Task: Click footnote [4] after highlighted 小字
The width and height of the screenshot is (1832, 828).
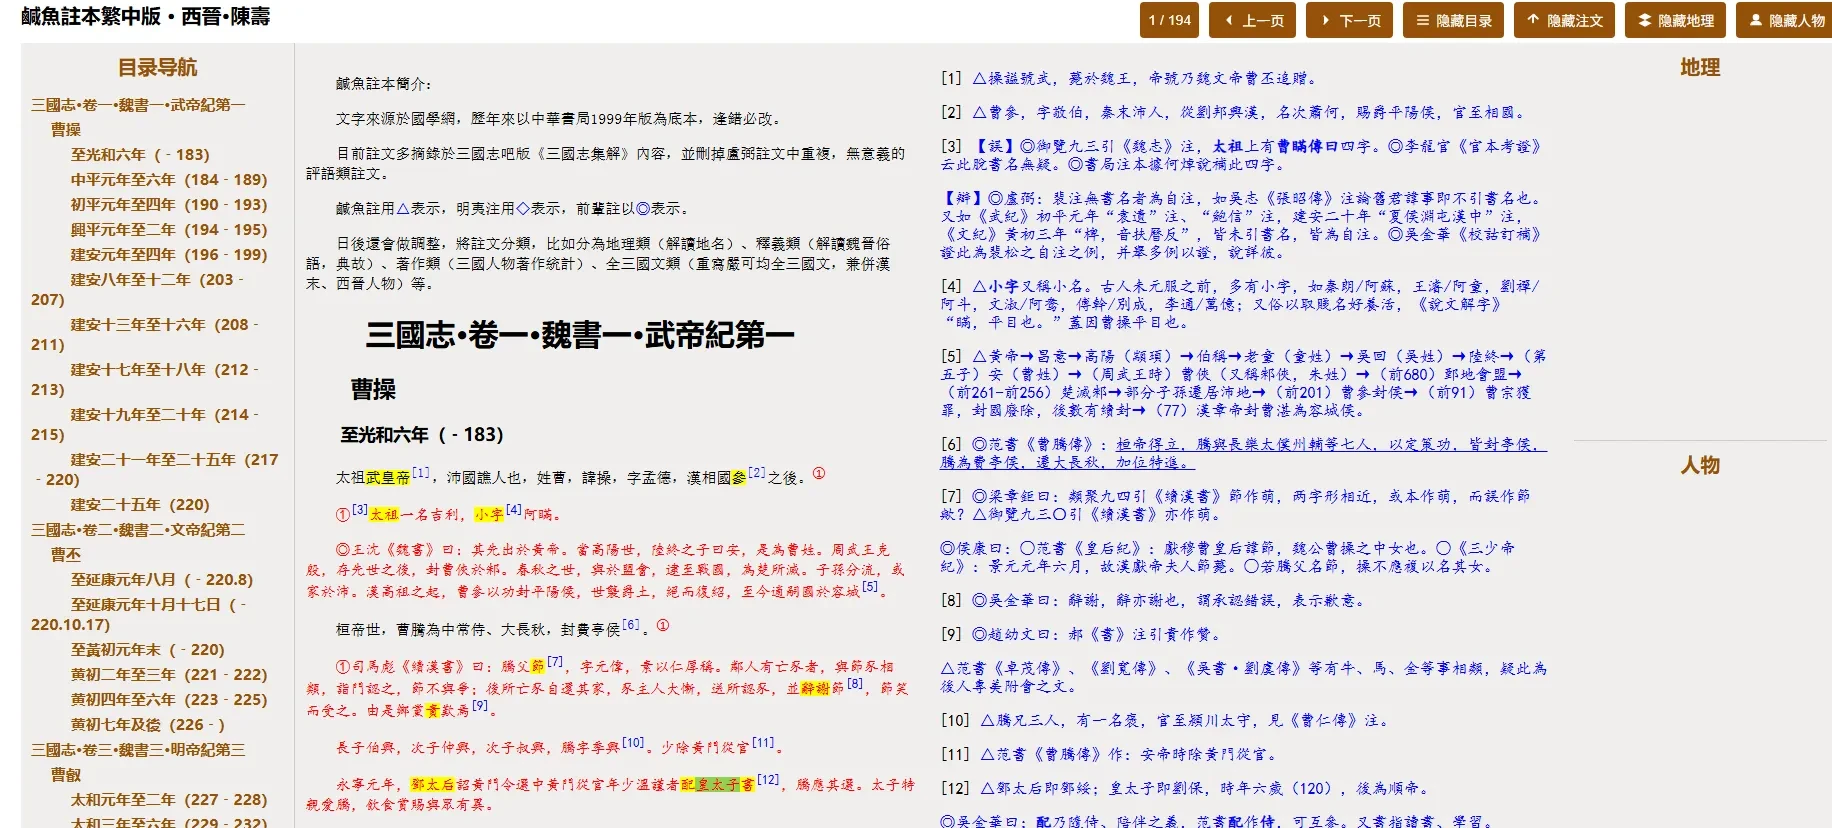Action: pos(513,510)
